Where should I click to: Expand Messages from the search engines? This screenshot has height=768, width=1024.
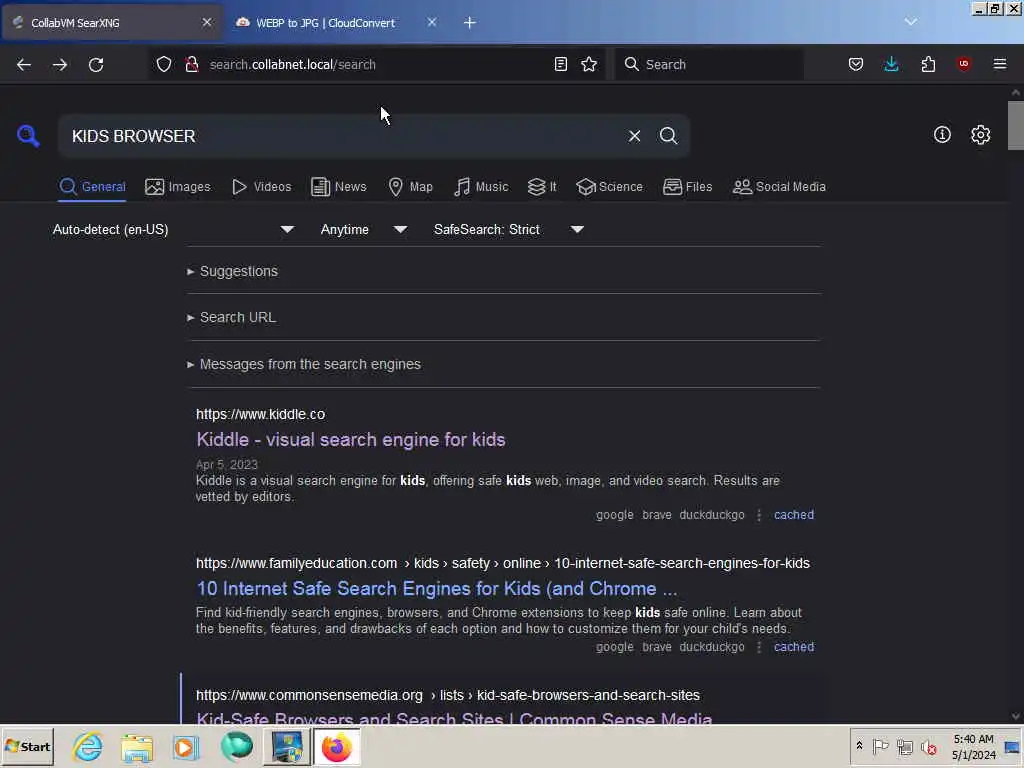click(x=310, y=364)
